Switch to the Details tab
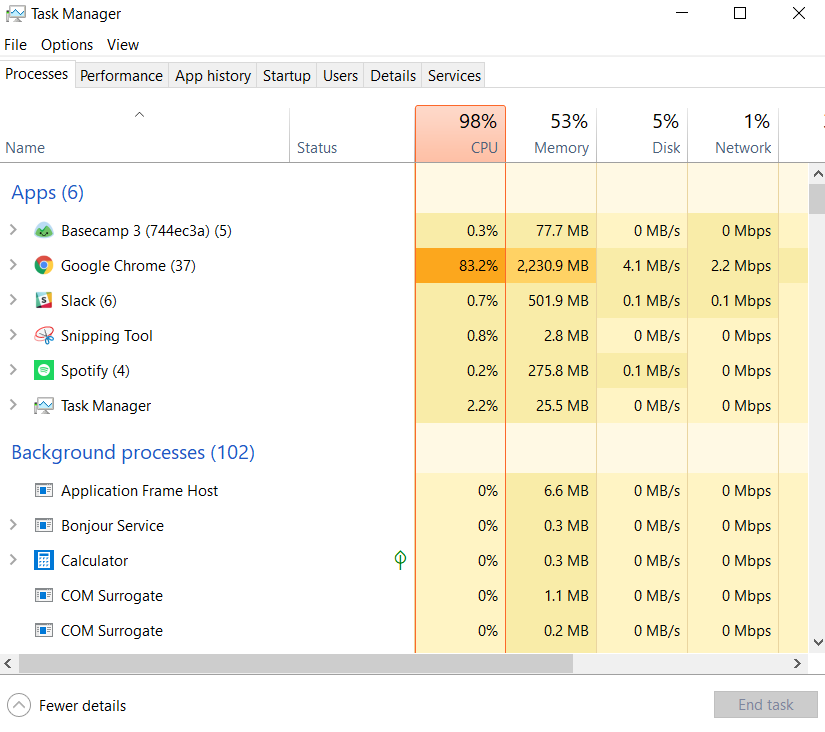Screen dimensions: 825x732 (393, 76)
